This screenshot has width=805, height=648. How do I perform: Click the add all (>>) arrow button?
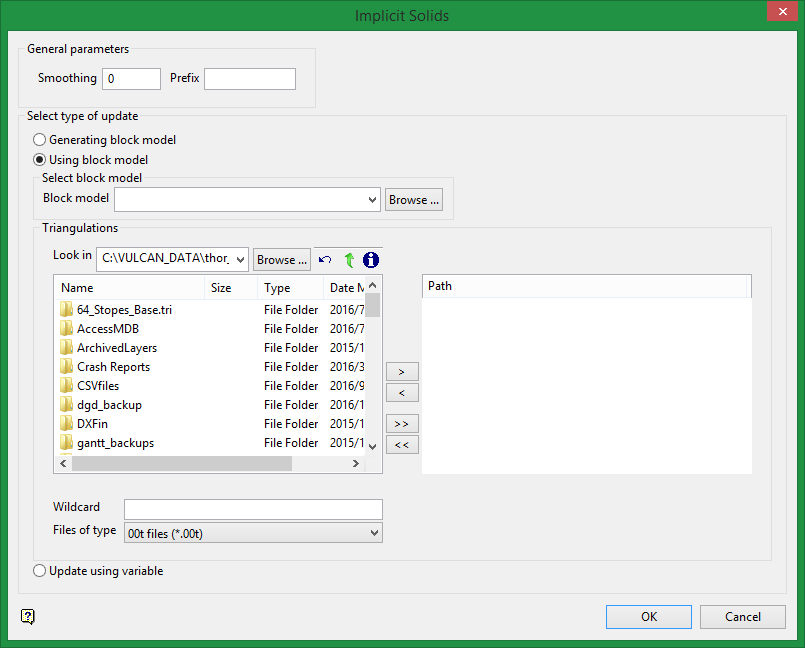402,424
